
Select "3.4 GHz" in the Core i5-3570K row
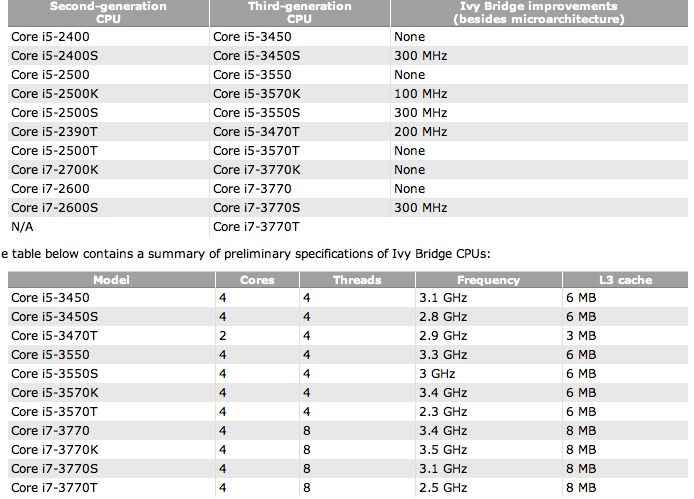[x=443, y=393]
